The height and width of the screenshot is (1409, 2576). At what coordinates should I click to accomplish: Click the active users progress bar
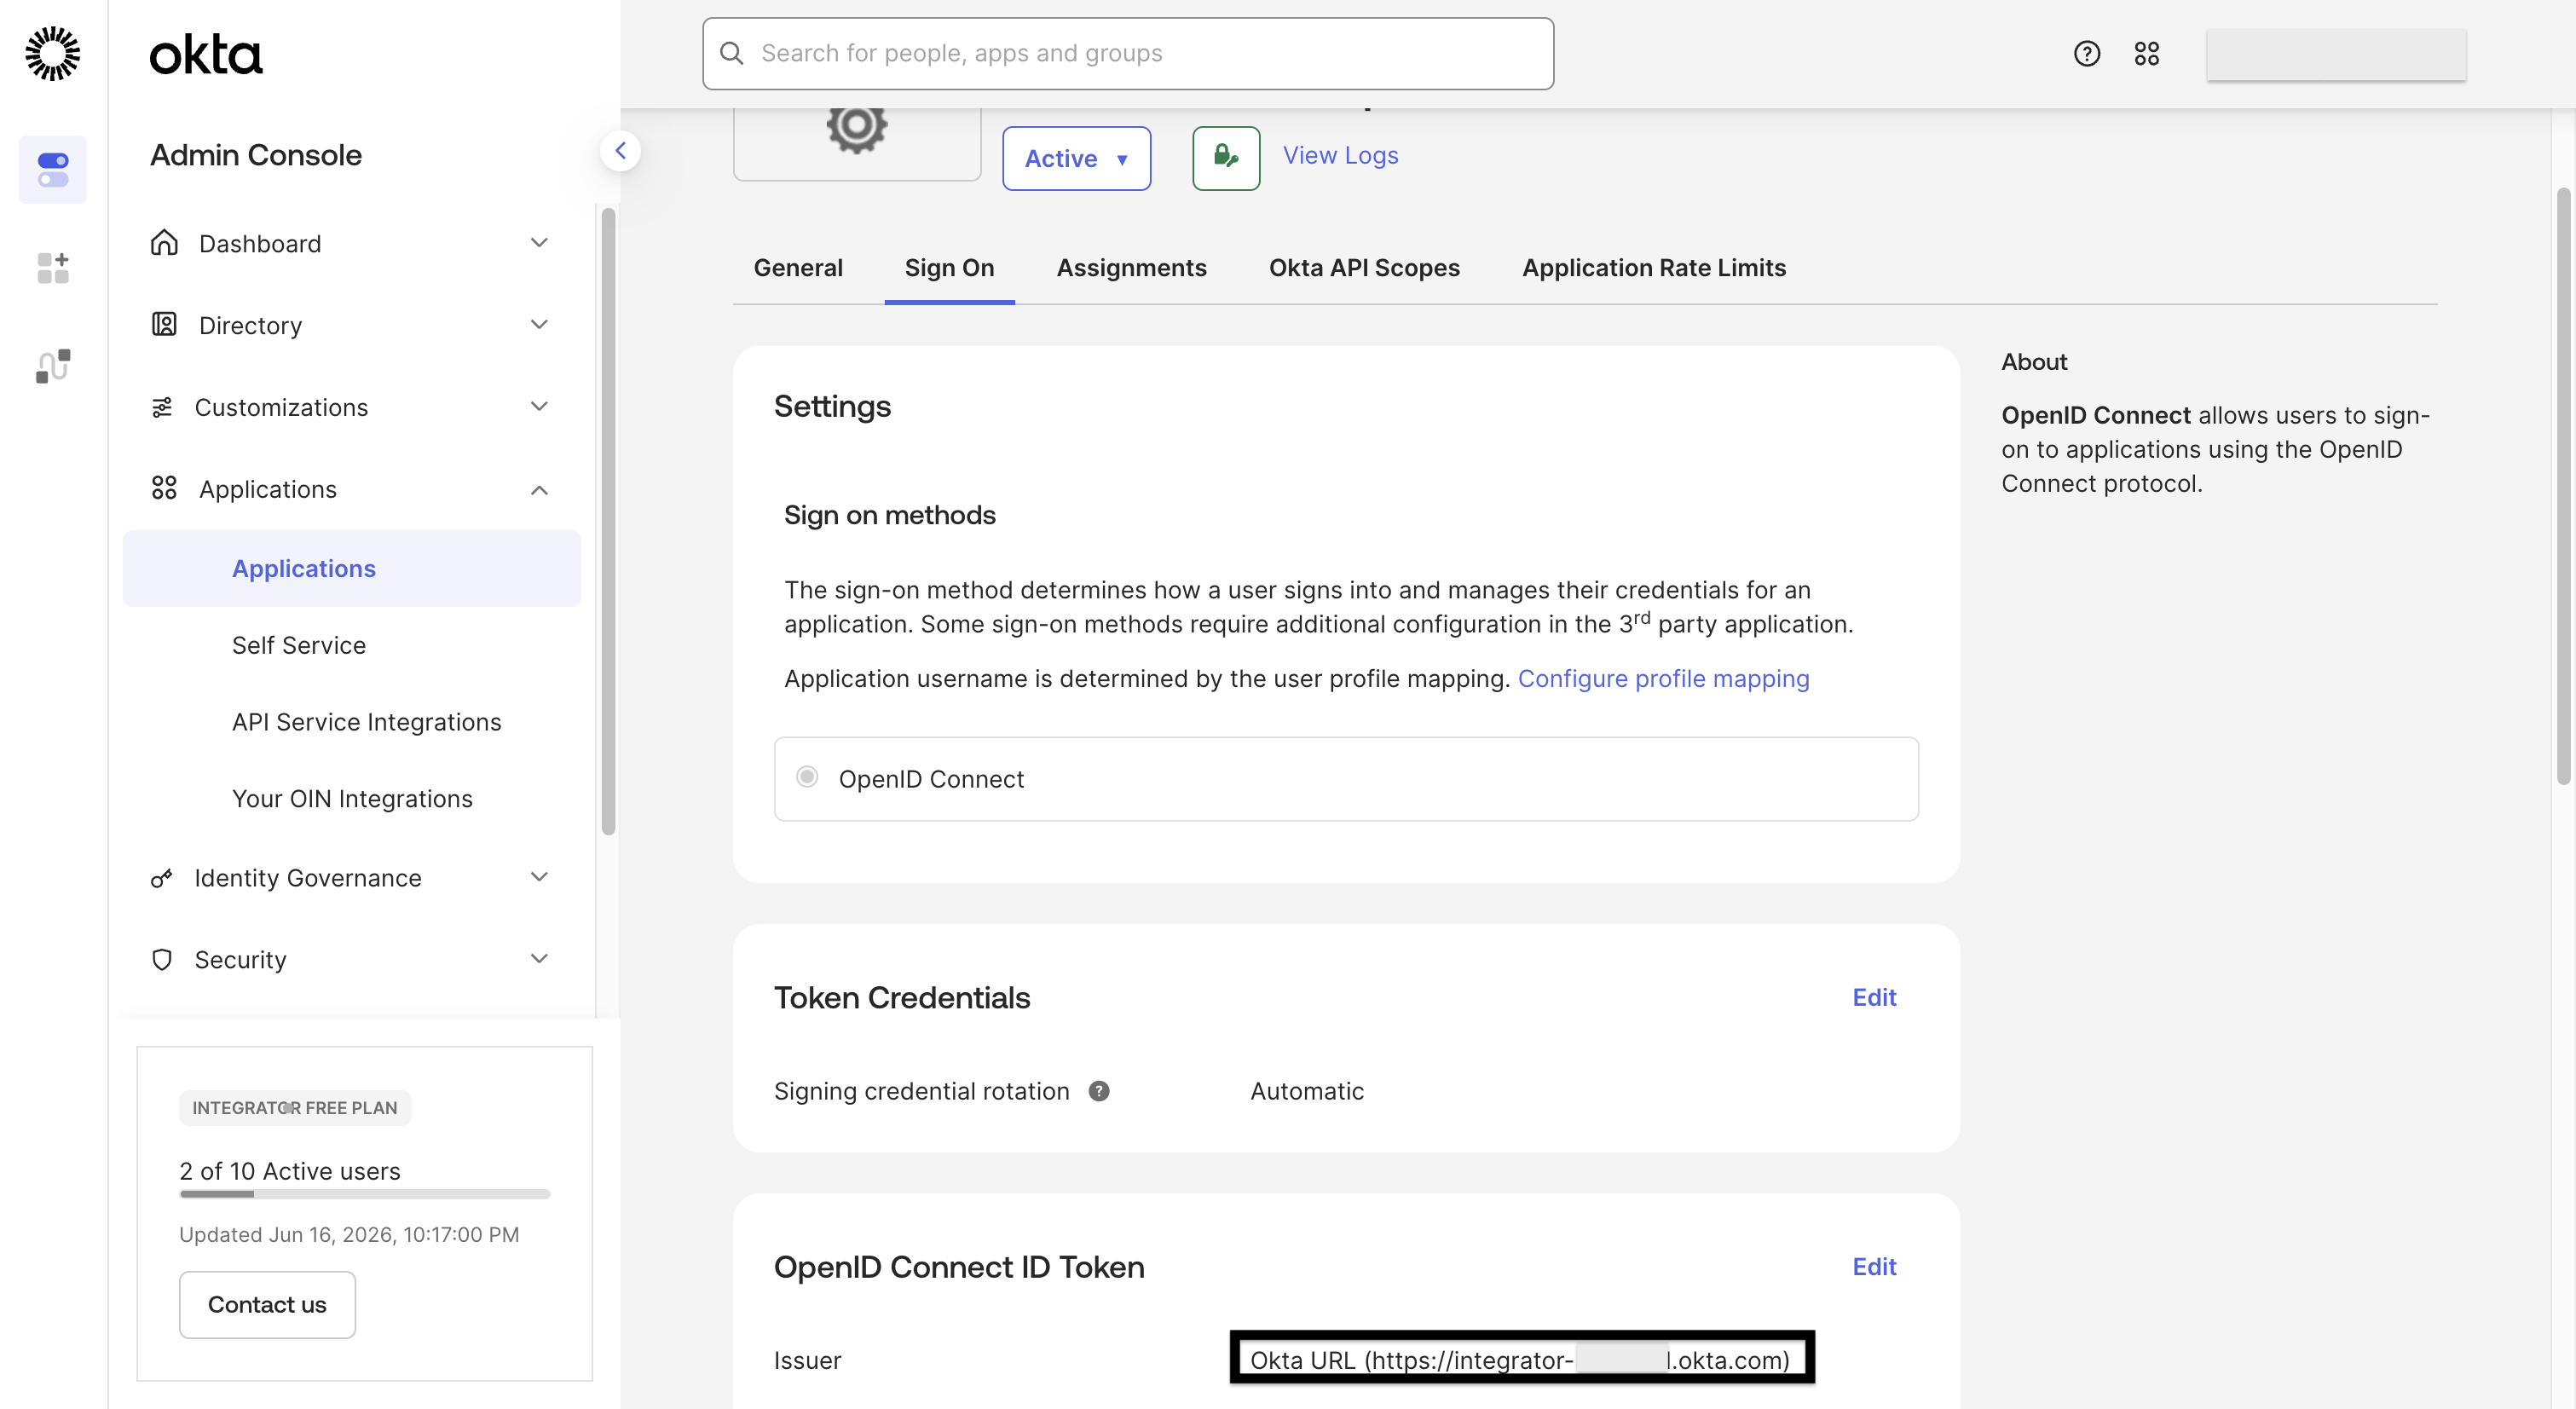pyautogui.click(x=365, y=1194)
